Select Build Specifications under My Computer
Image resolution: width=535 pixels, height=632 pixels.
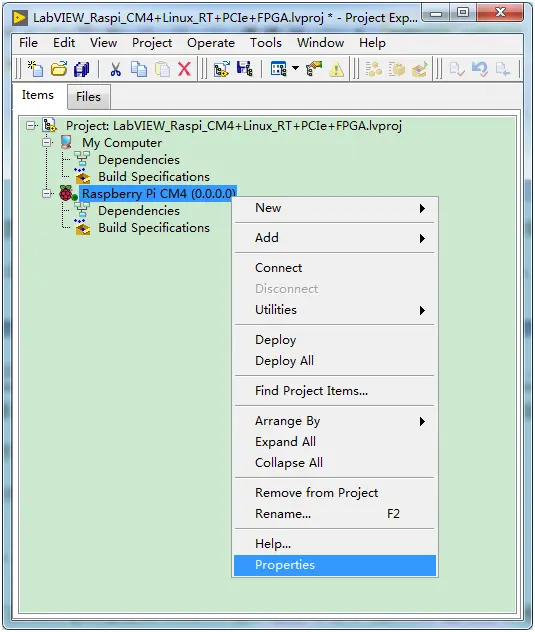click(x=154, y=177)
